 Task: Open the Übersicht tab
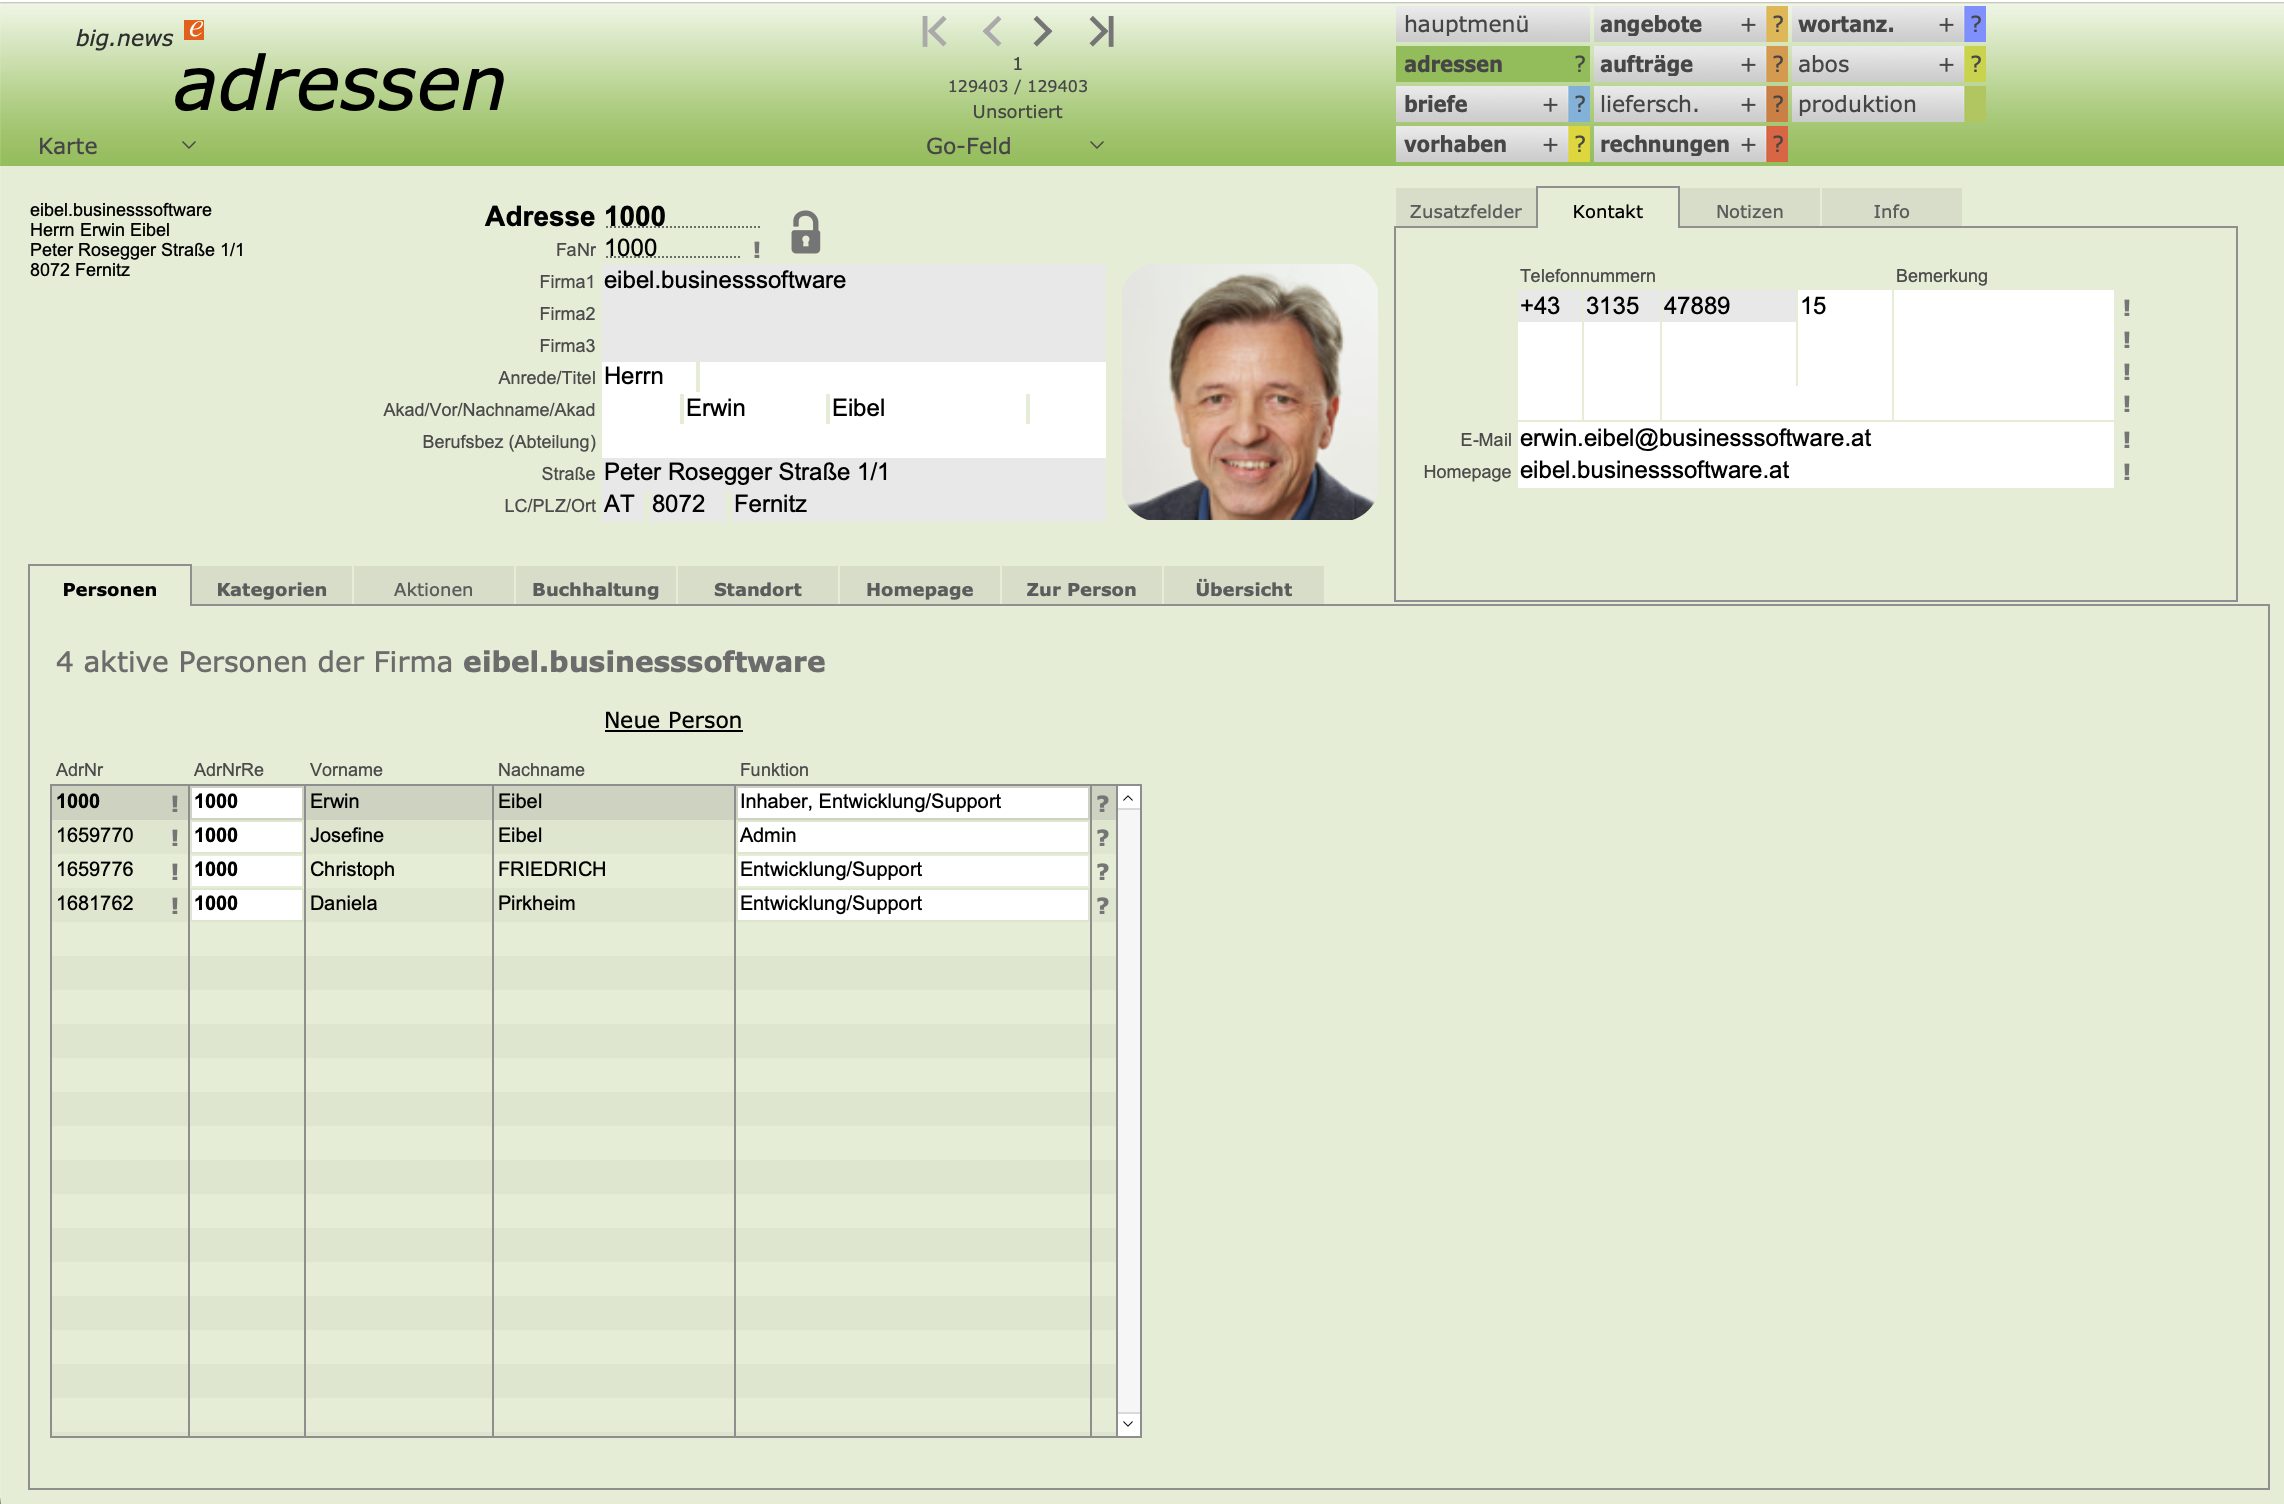tap(1243, 589)
